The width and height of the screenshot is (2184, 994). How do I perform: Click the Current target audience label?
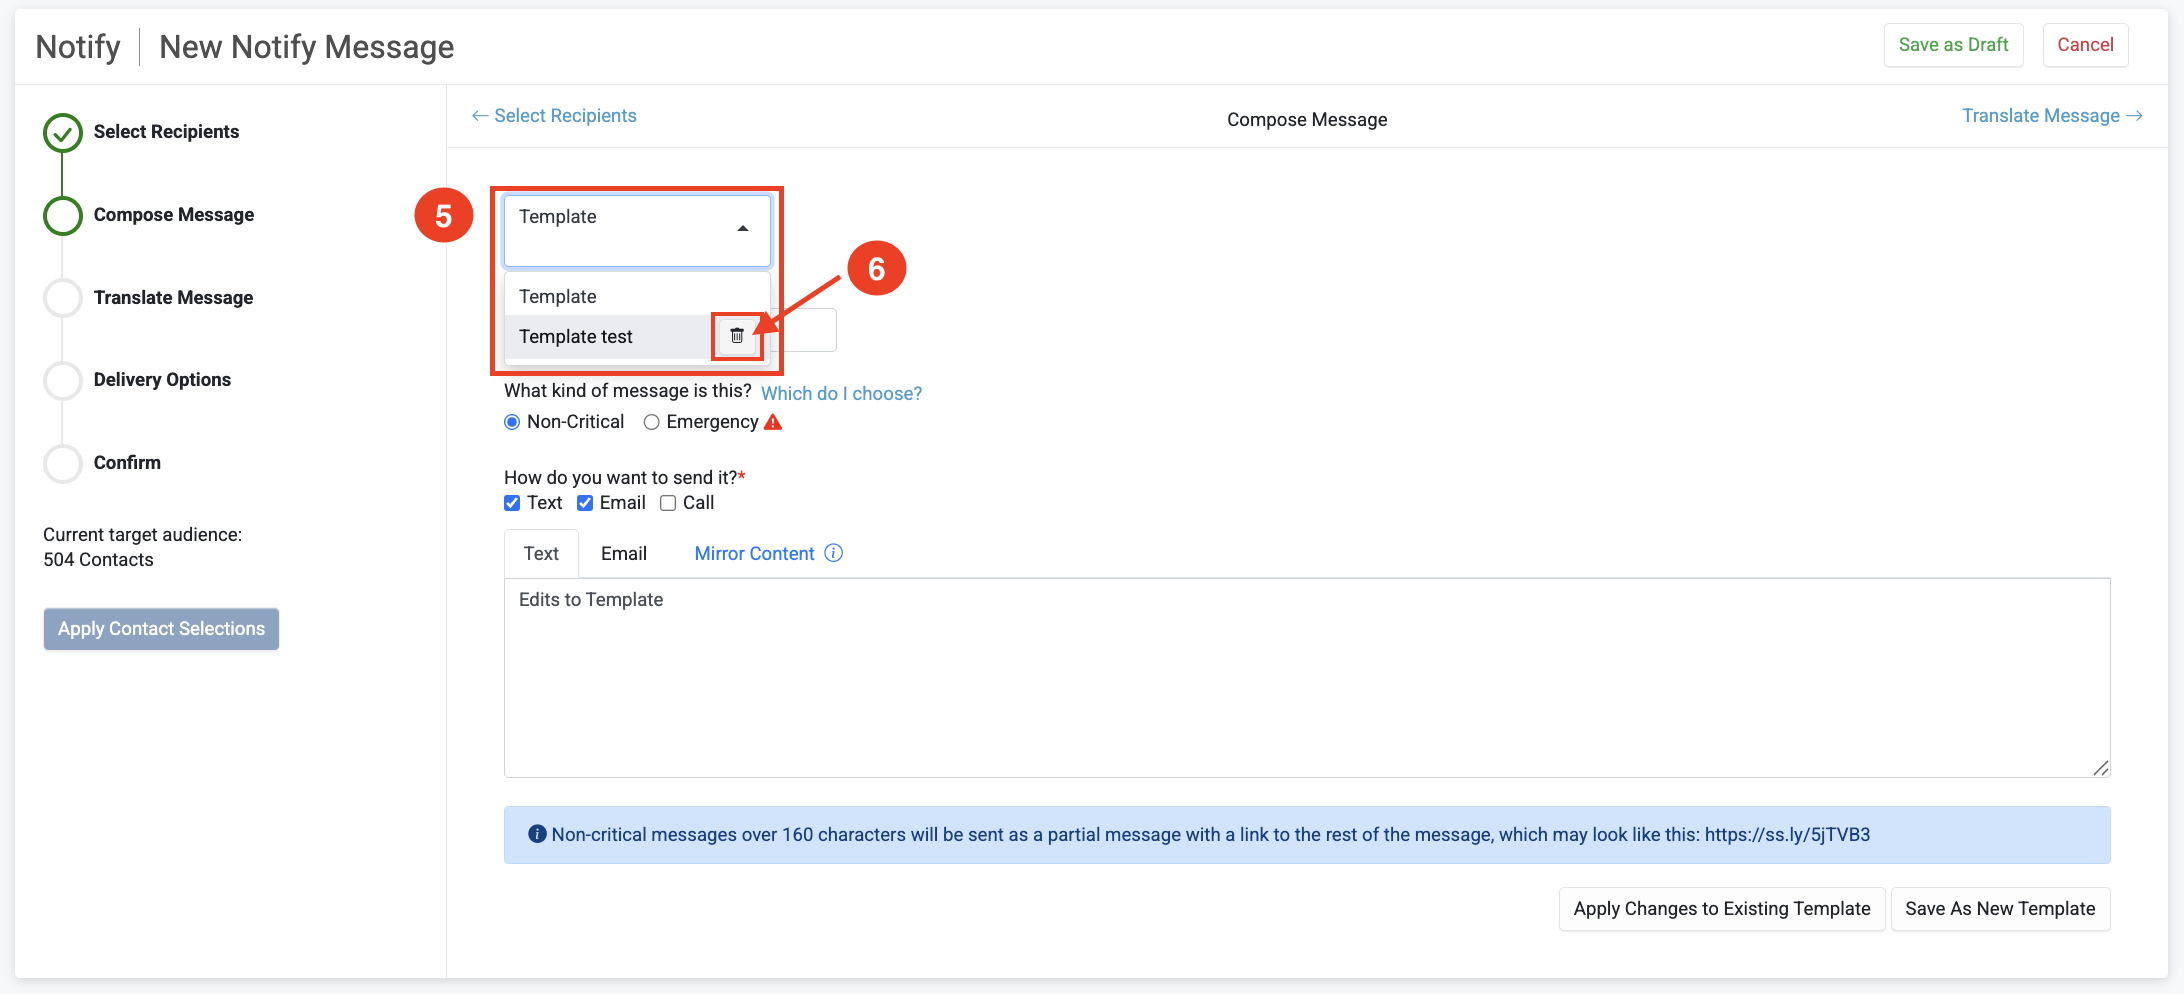(x=142, y=535)
